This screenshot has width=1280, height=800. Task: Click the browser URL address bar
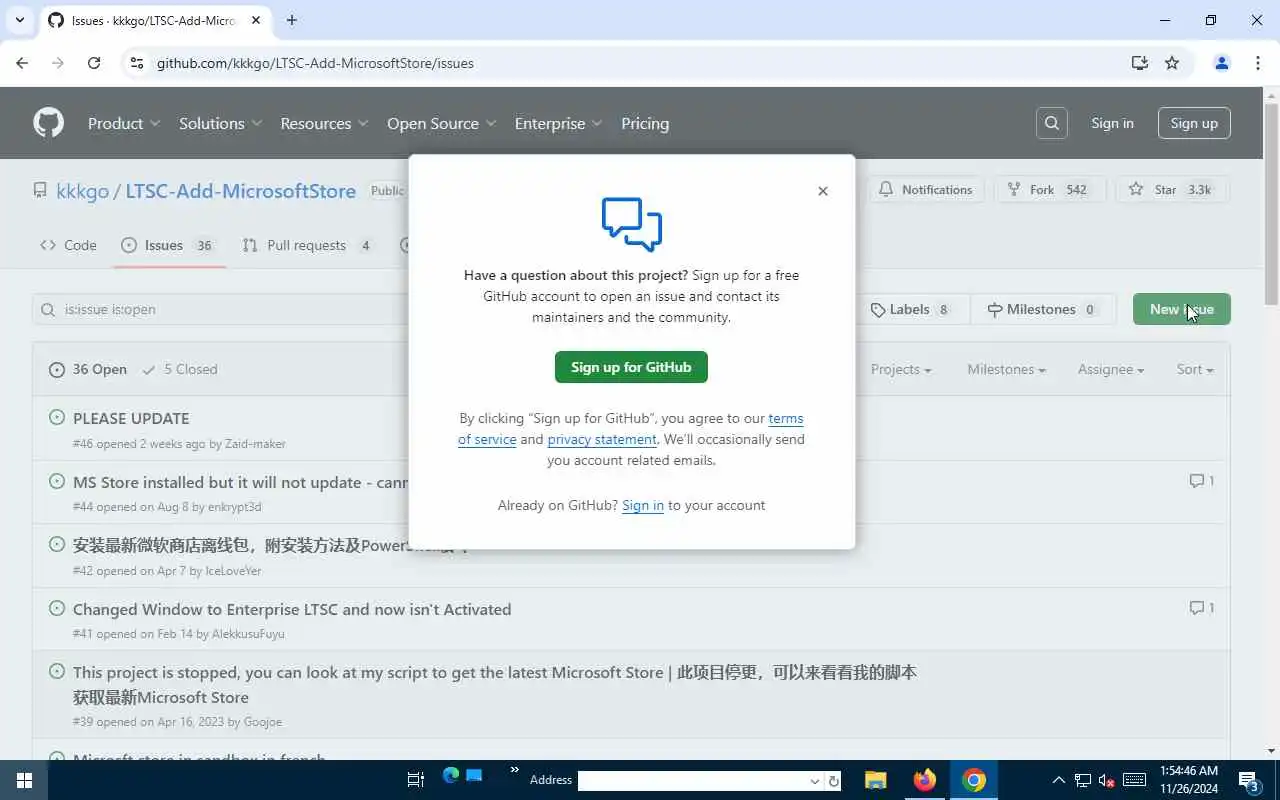pyautogui.click(x=630, y=63)
